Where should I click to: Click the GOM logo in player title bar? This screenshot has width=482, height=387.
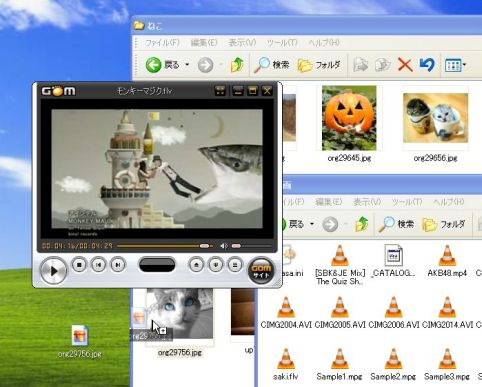(58, 91)
